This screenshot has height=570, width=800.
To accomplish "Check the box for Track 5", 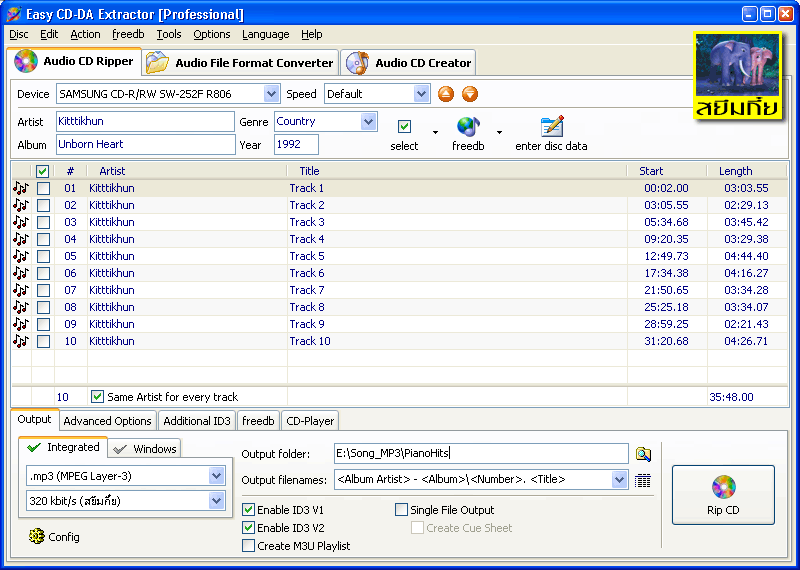I will (43, 256).
